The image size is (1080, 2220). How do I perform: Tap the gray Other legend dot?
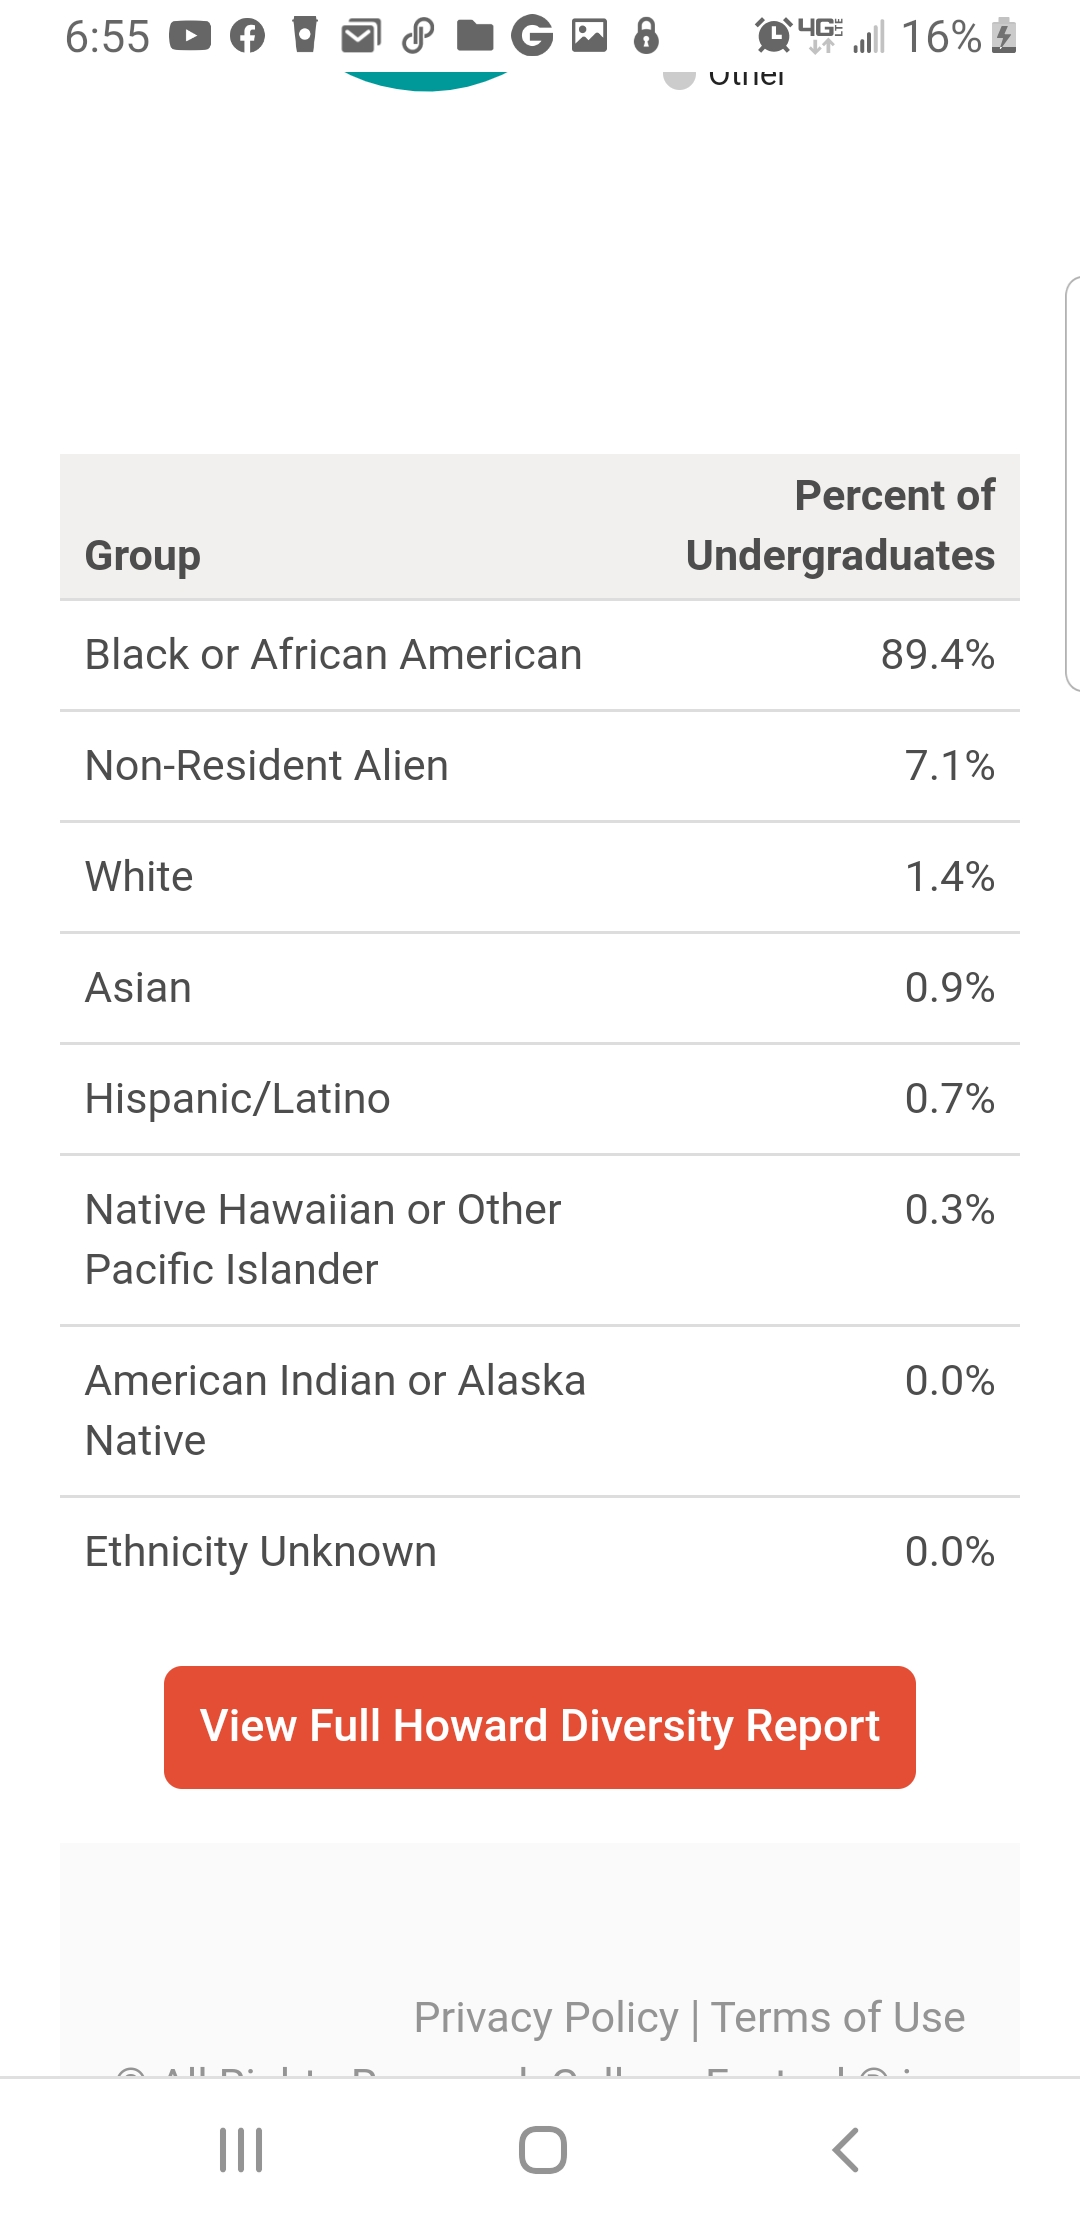coord(679,78)
